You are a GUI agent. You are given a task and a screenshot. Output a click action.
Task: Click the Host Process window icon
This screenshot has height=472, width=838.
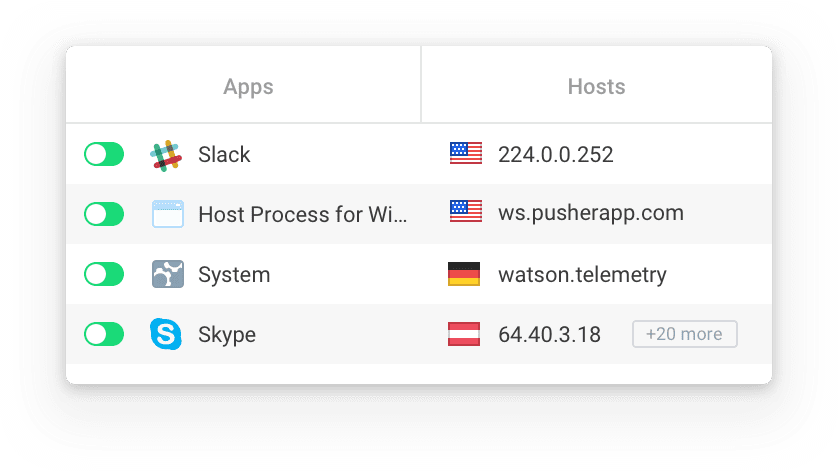click(166, 214)
